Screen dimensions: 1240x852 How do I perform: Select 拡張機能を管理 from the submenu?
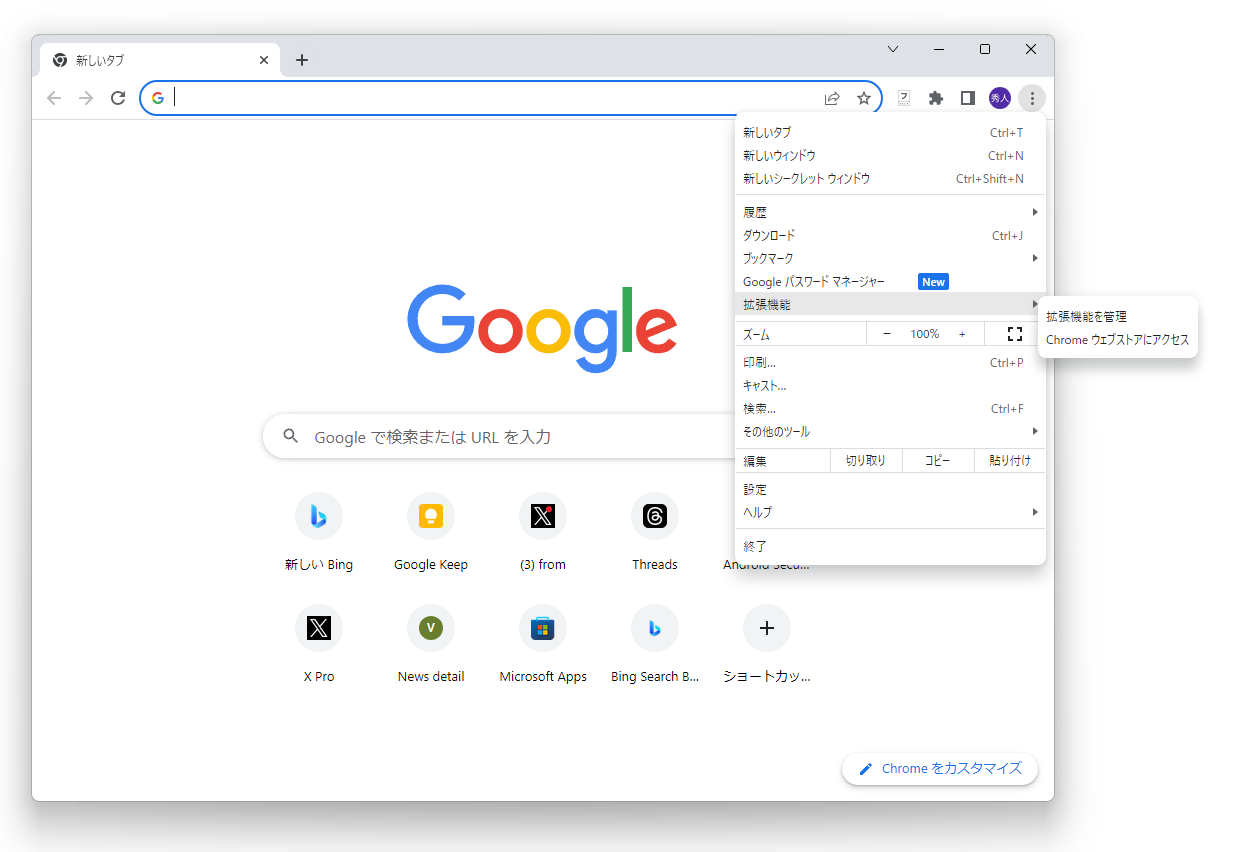tap(1089, 315)
